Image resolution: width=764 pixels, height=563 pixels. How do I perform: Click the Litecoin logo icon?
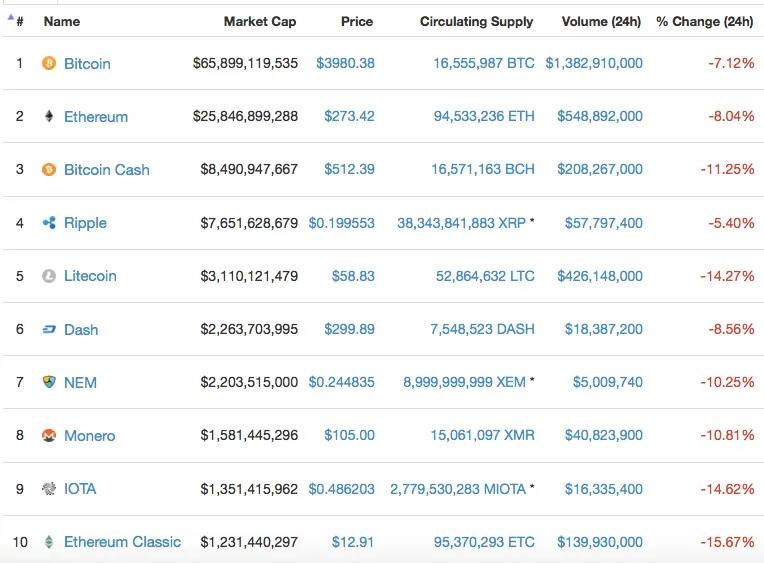click(x=49, y=276)
